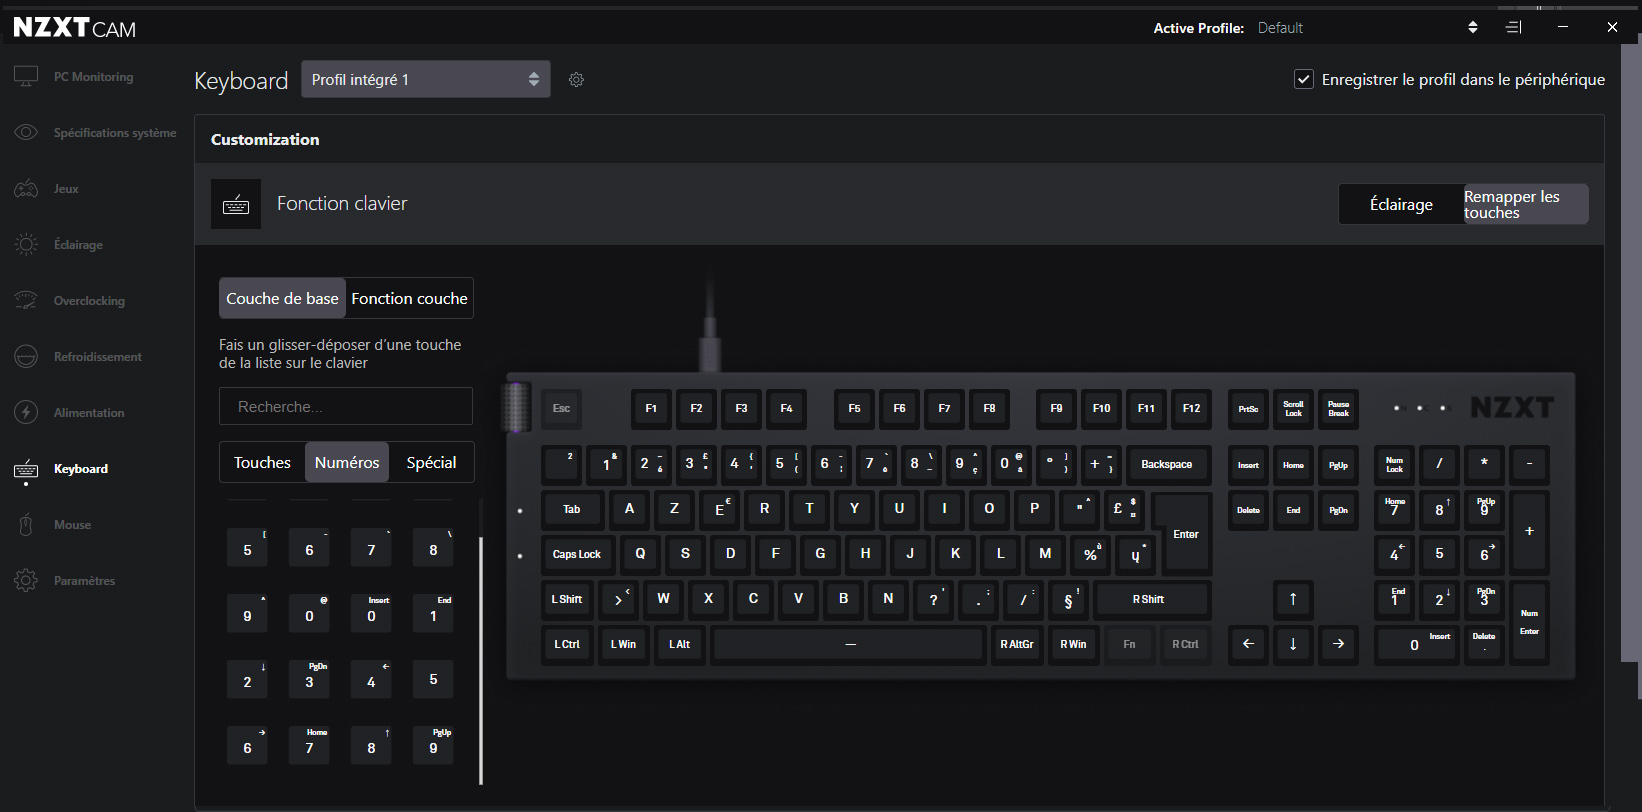Expand the Profil intégré 1 dropdown
This screenshot has height=812, width=1642.
click(x=425, y=80)
